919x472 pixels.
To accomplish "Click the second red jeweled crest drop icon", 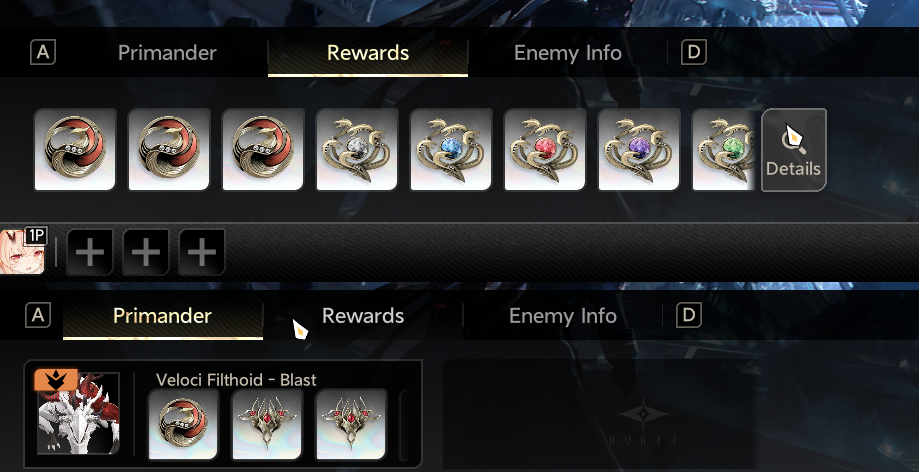I will point(351,424).
